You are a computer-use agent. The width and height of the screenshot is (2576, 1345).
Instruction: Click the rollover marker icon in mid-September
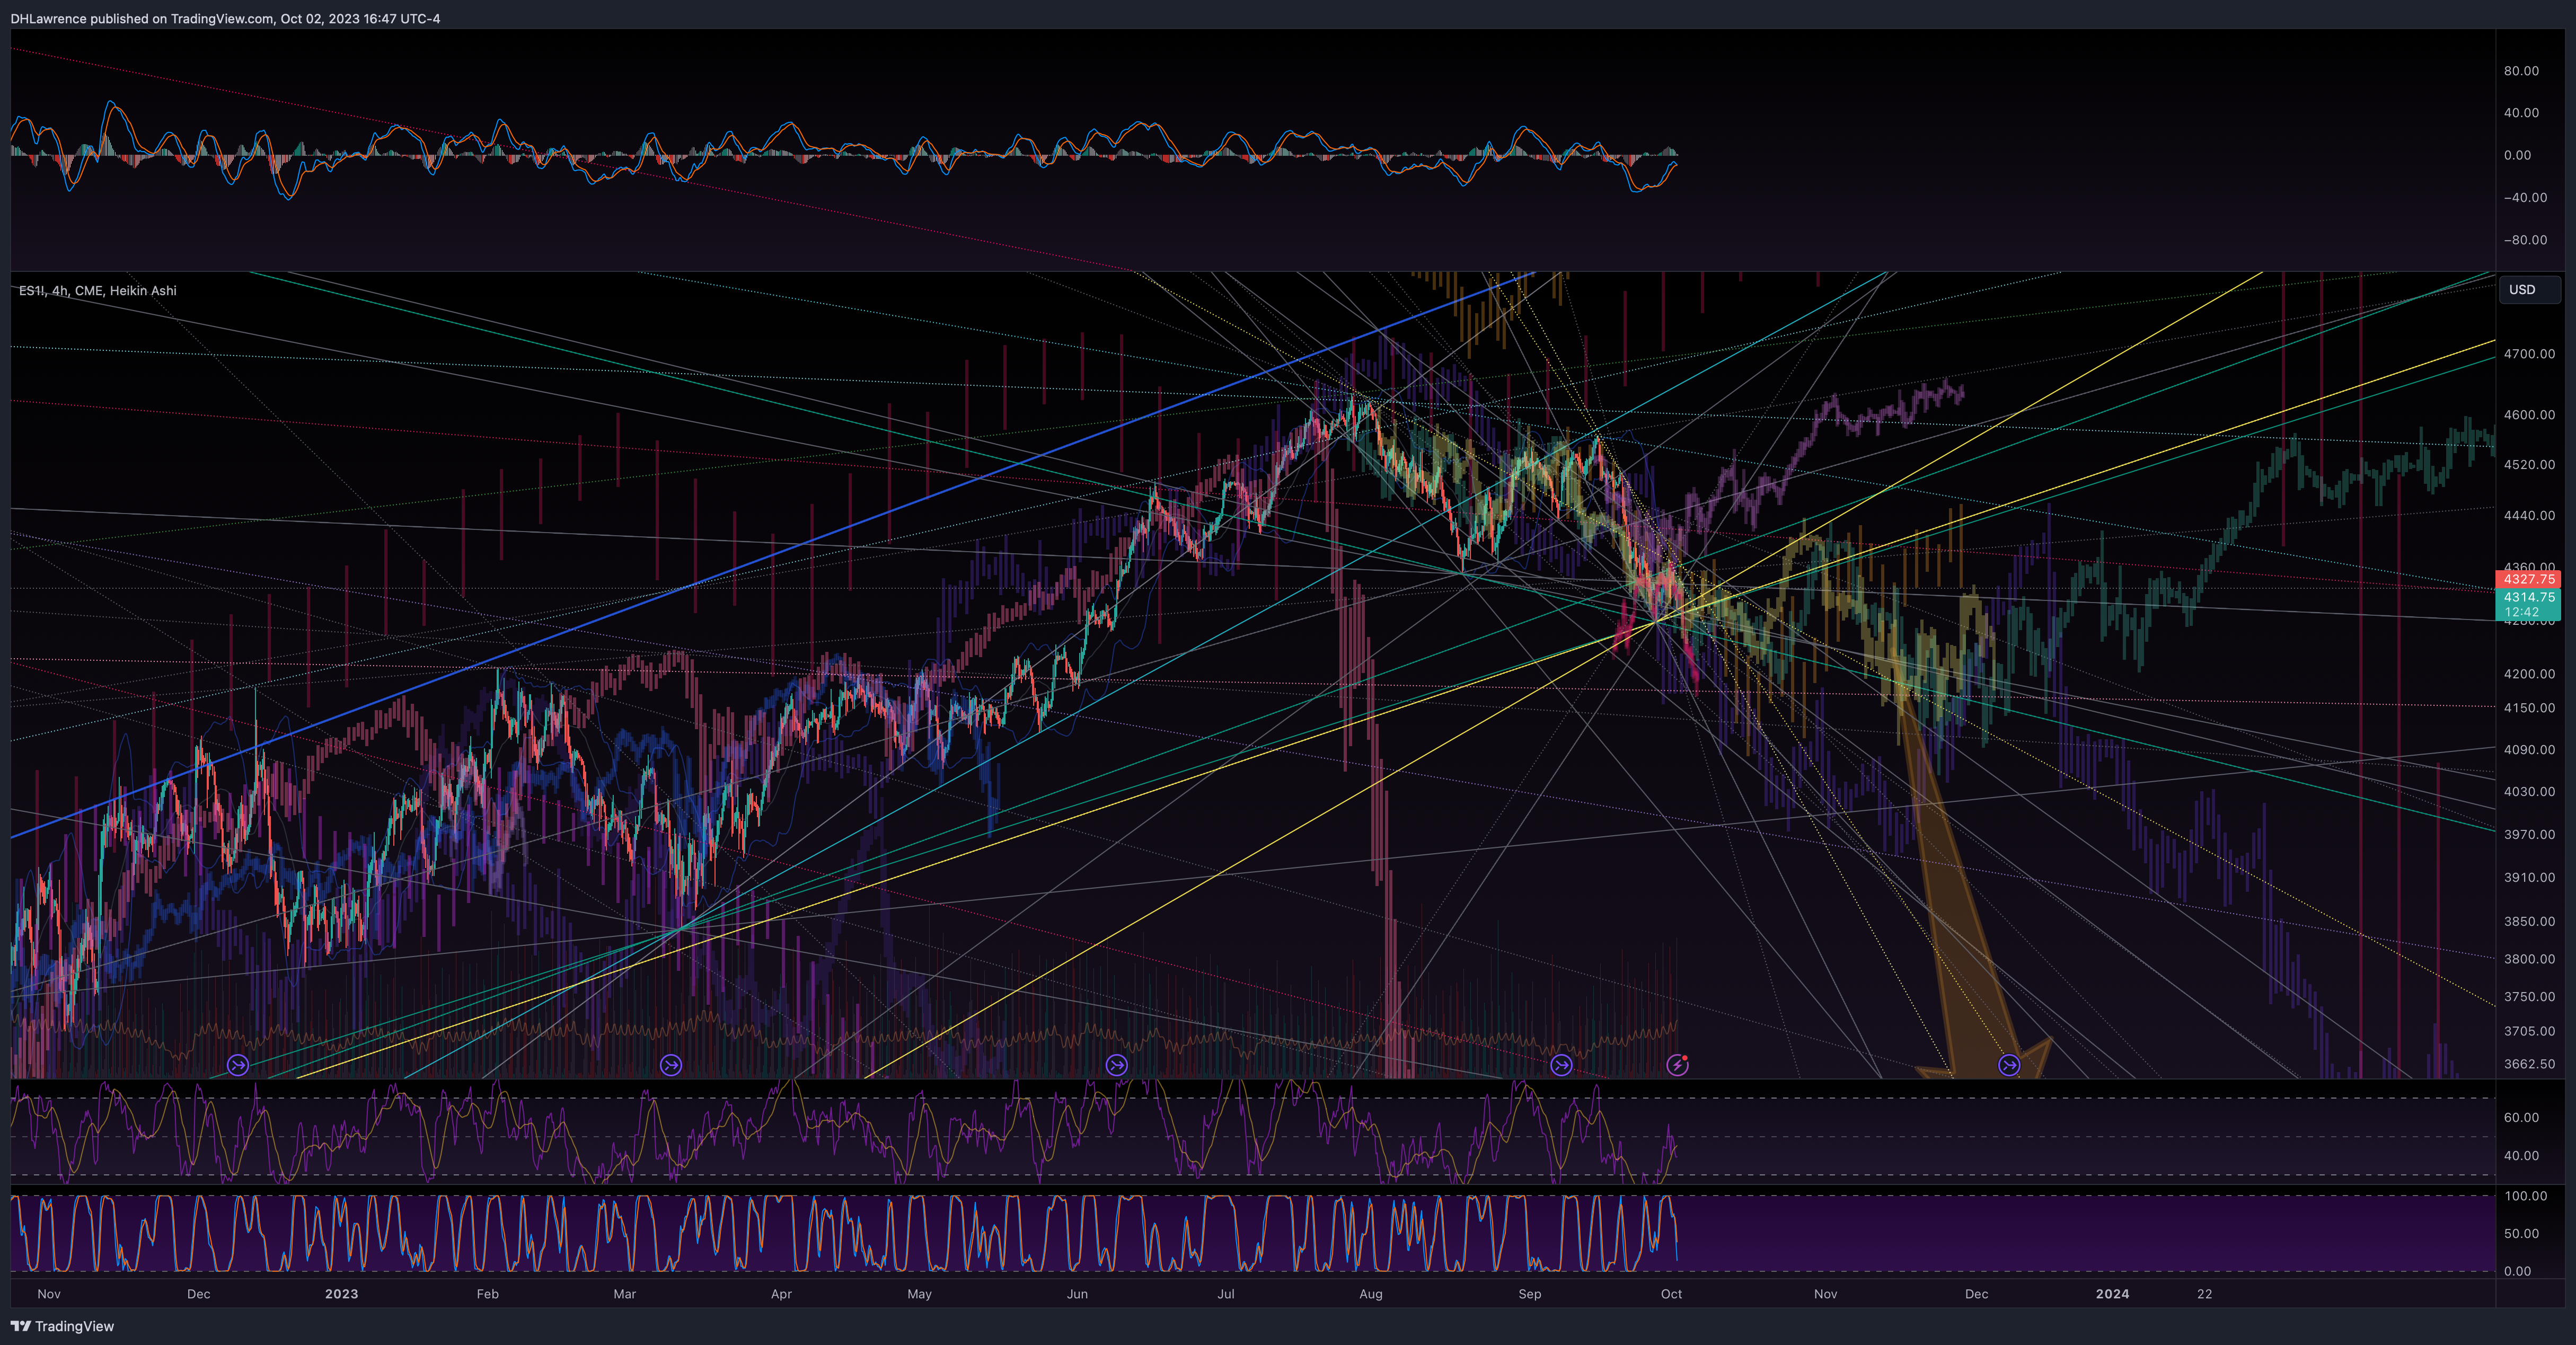[x=1561, y=1065]
